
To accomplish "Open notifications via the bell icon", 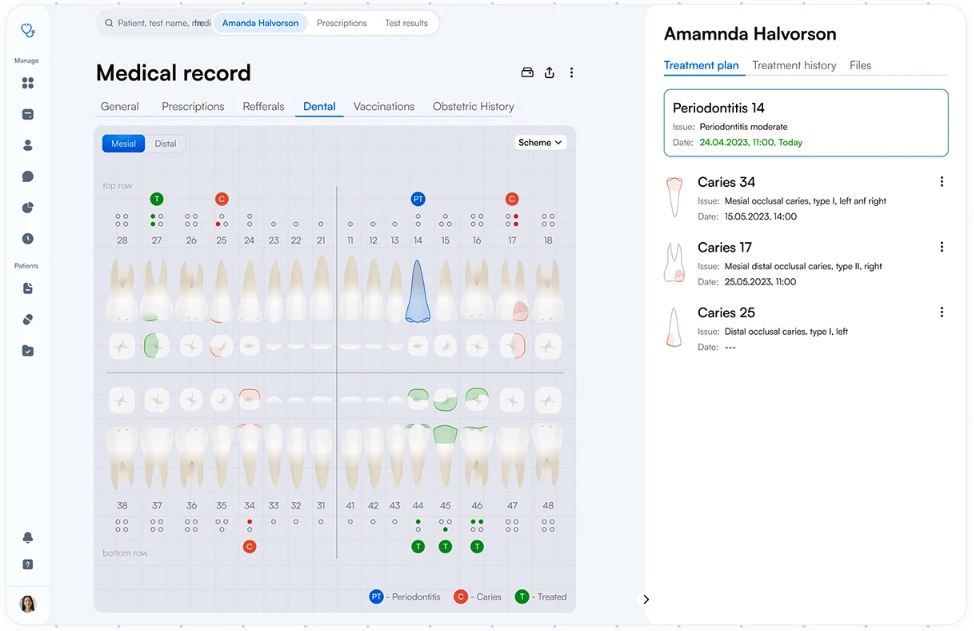I will [x=27, y=537].
